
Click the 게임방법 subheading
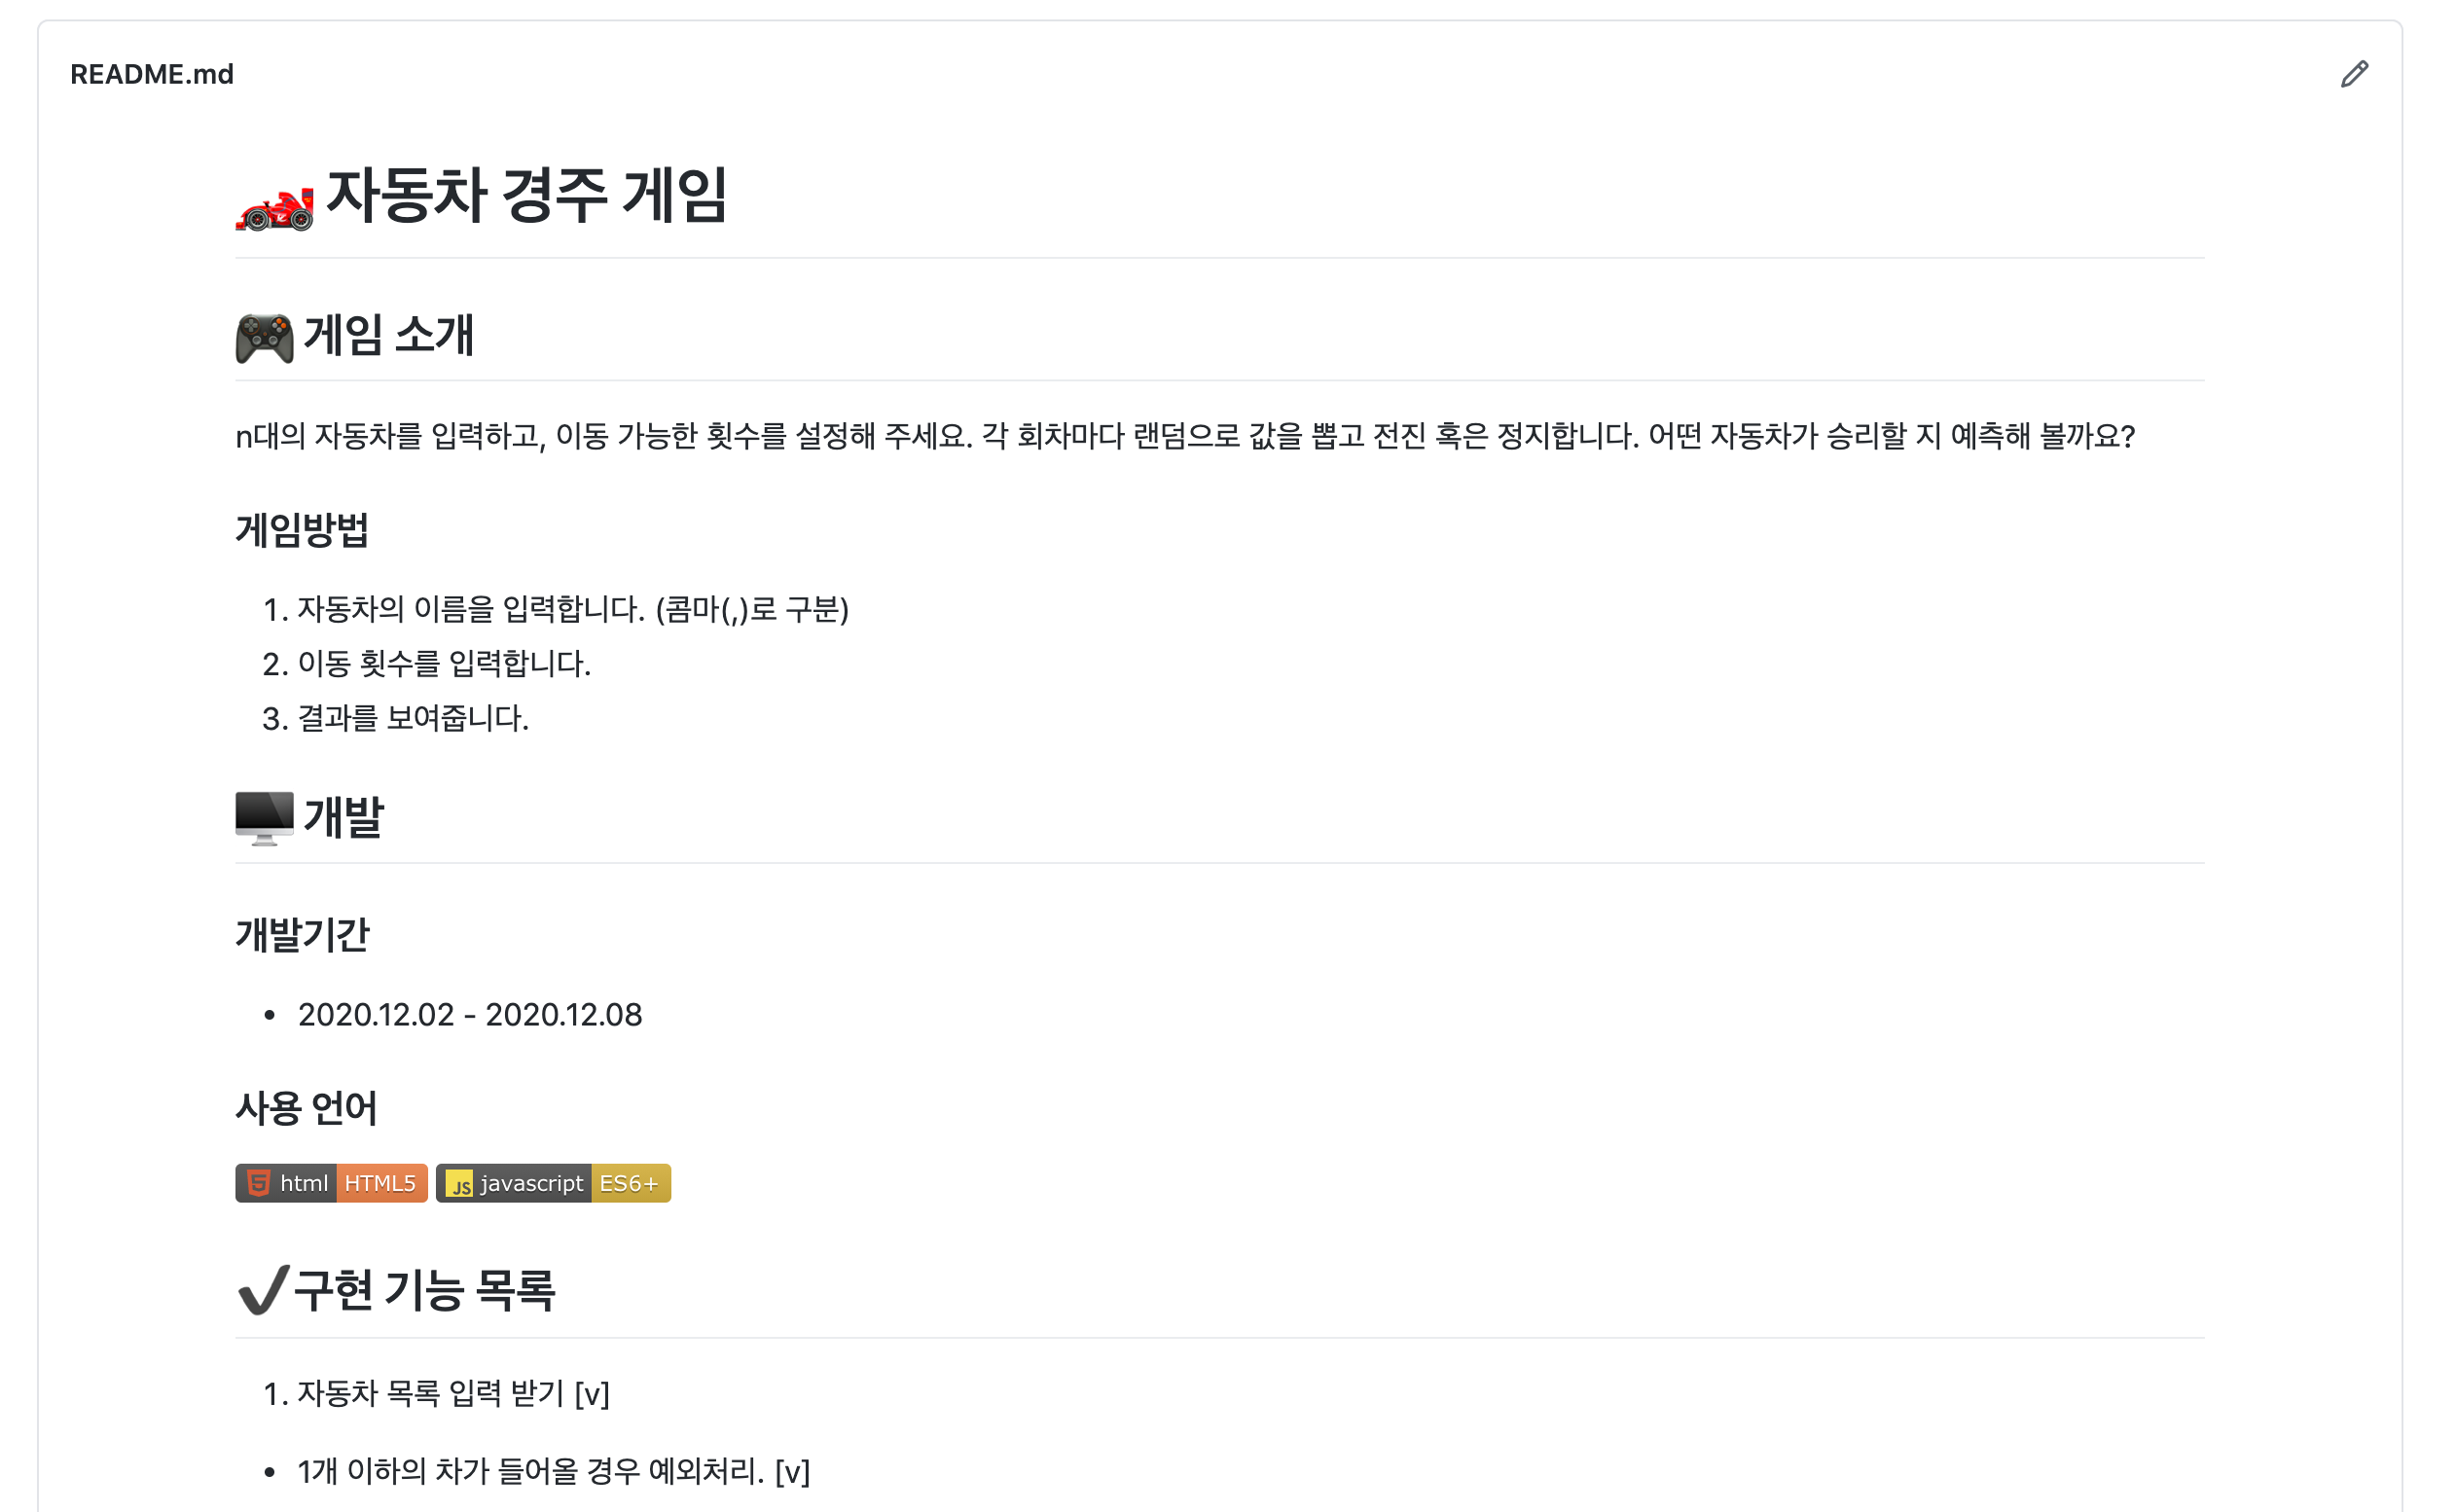click(303, 530)
